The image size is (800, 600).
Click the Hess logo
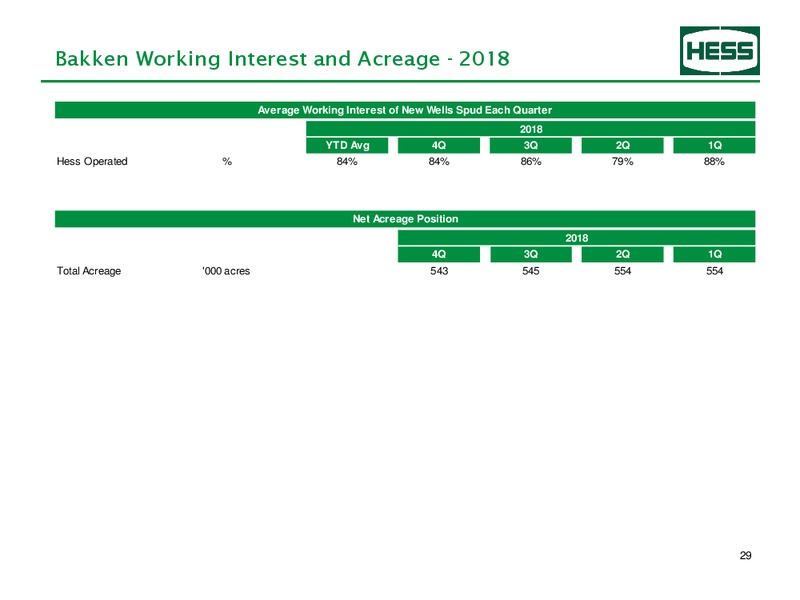pos(719,51)
